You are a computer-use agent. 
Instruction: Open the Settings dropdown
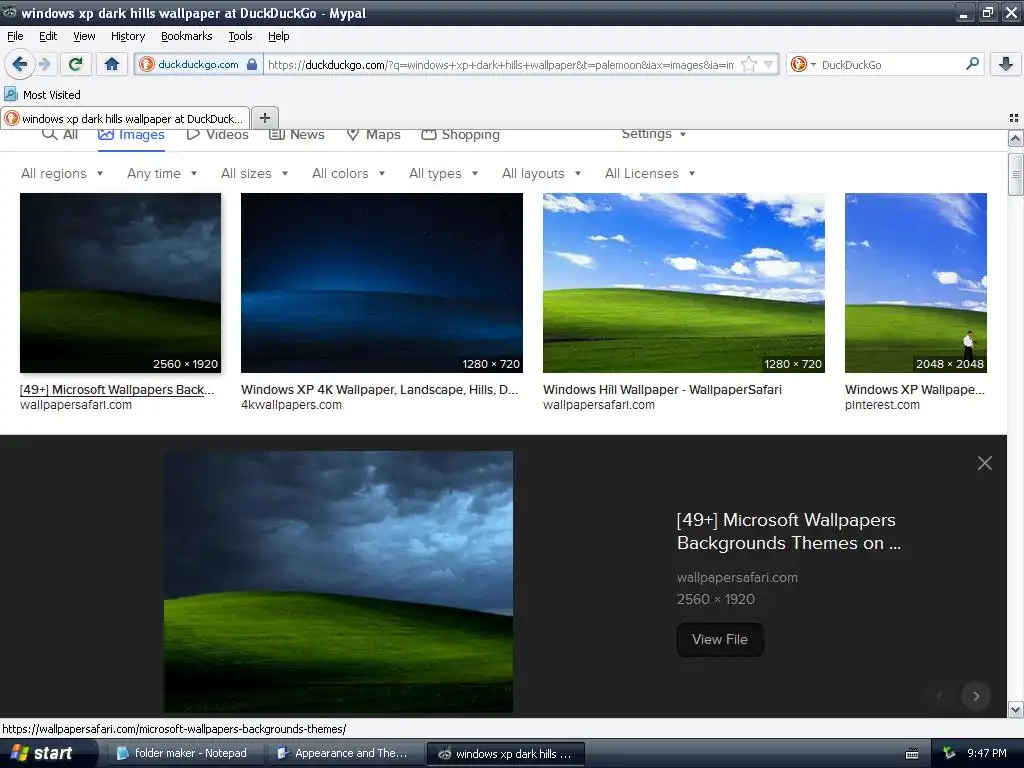[x=654, y=134]
